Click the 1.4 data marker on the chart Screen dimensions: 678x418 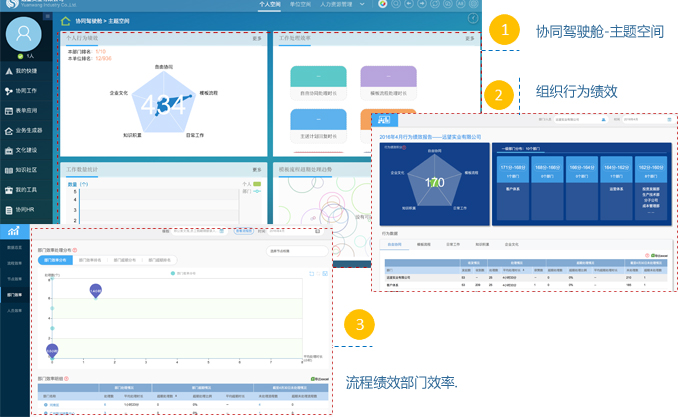[x=97, y=291]
